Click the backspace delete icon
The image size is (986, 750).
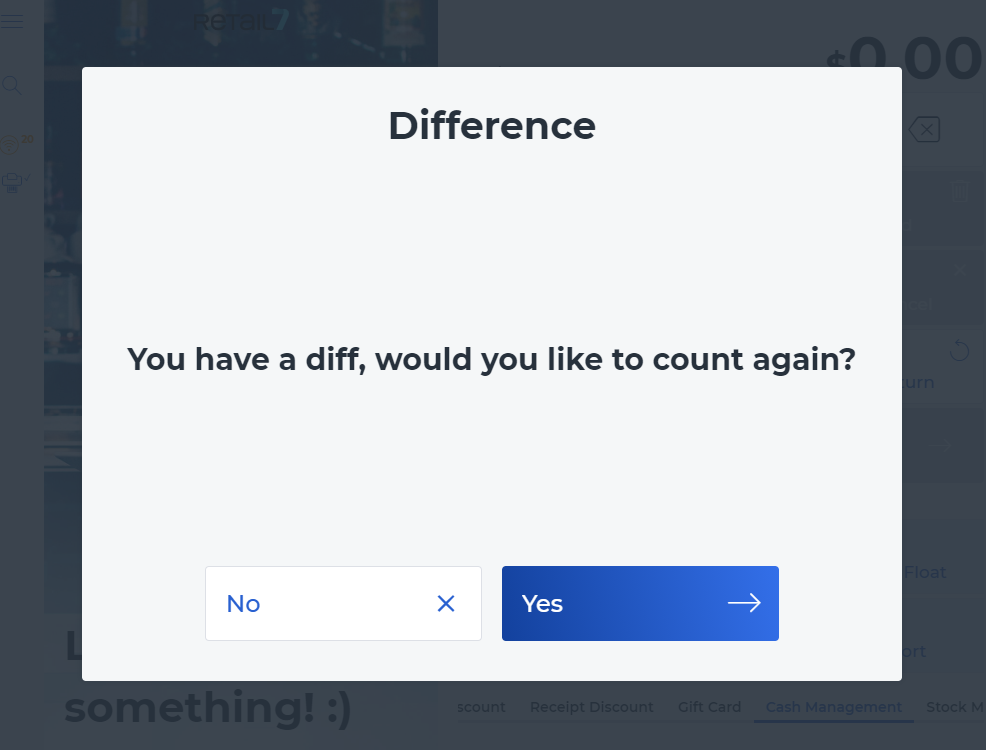point(924,130)
